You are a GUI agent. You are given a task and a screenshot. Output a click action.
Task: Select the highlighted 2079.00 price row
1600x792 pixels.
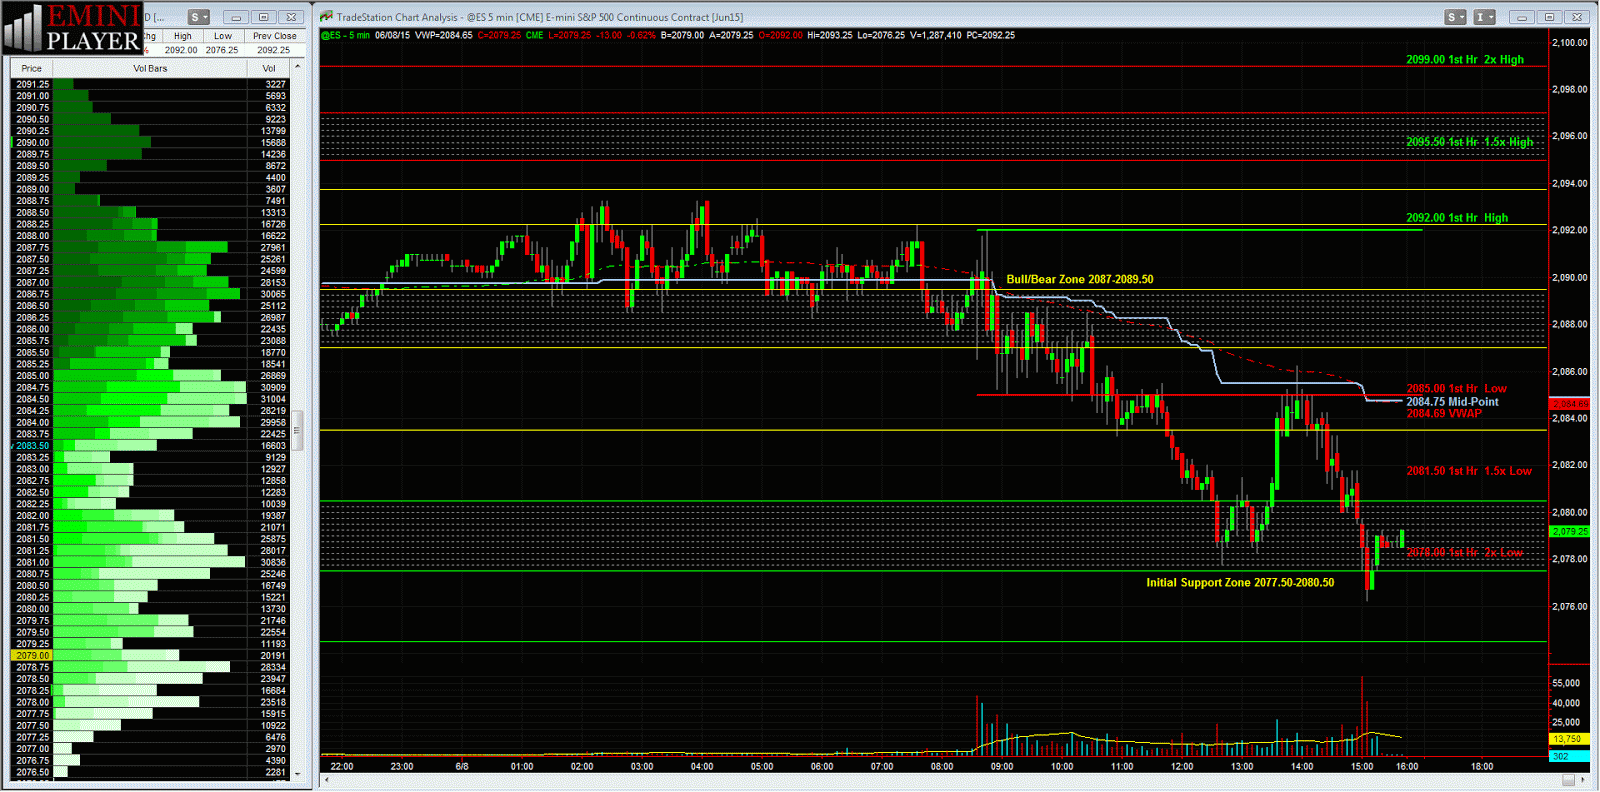150,655
